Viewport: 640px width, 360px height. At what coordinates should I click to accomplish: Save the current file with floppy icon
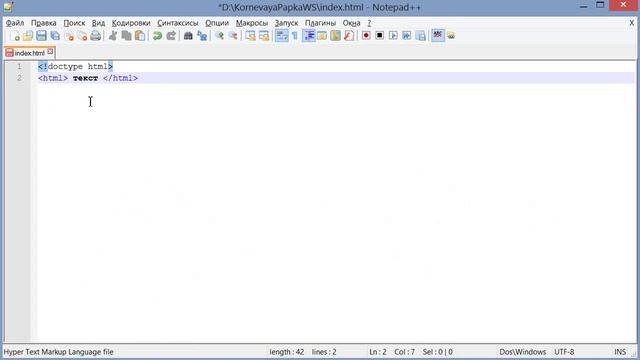[x=41, y=36]
